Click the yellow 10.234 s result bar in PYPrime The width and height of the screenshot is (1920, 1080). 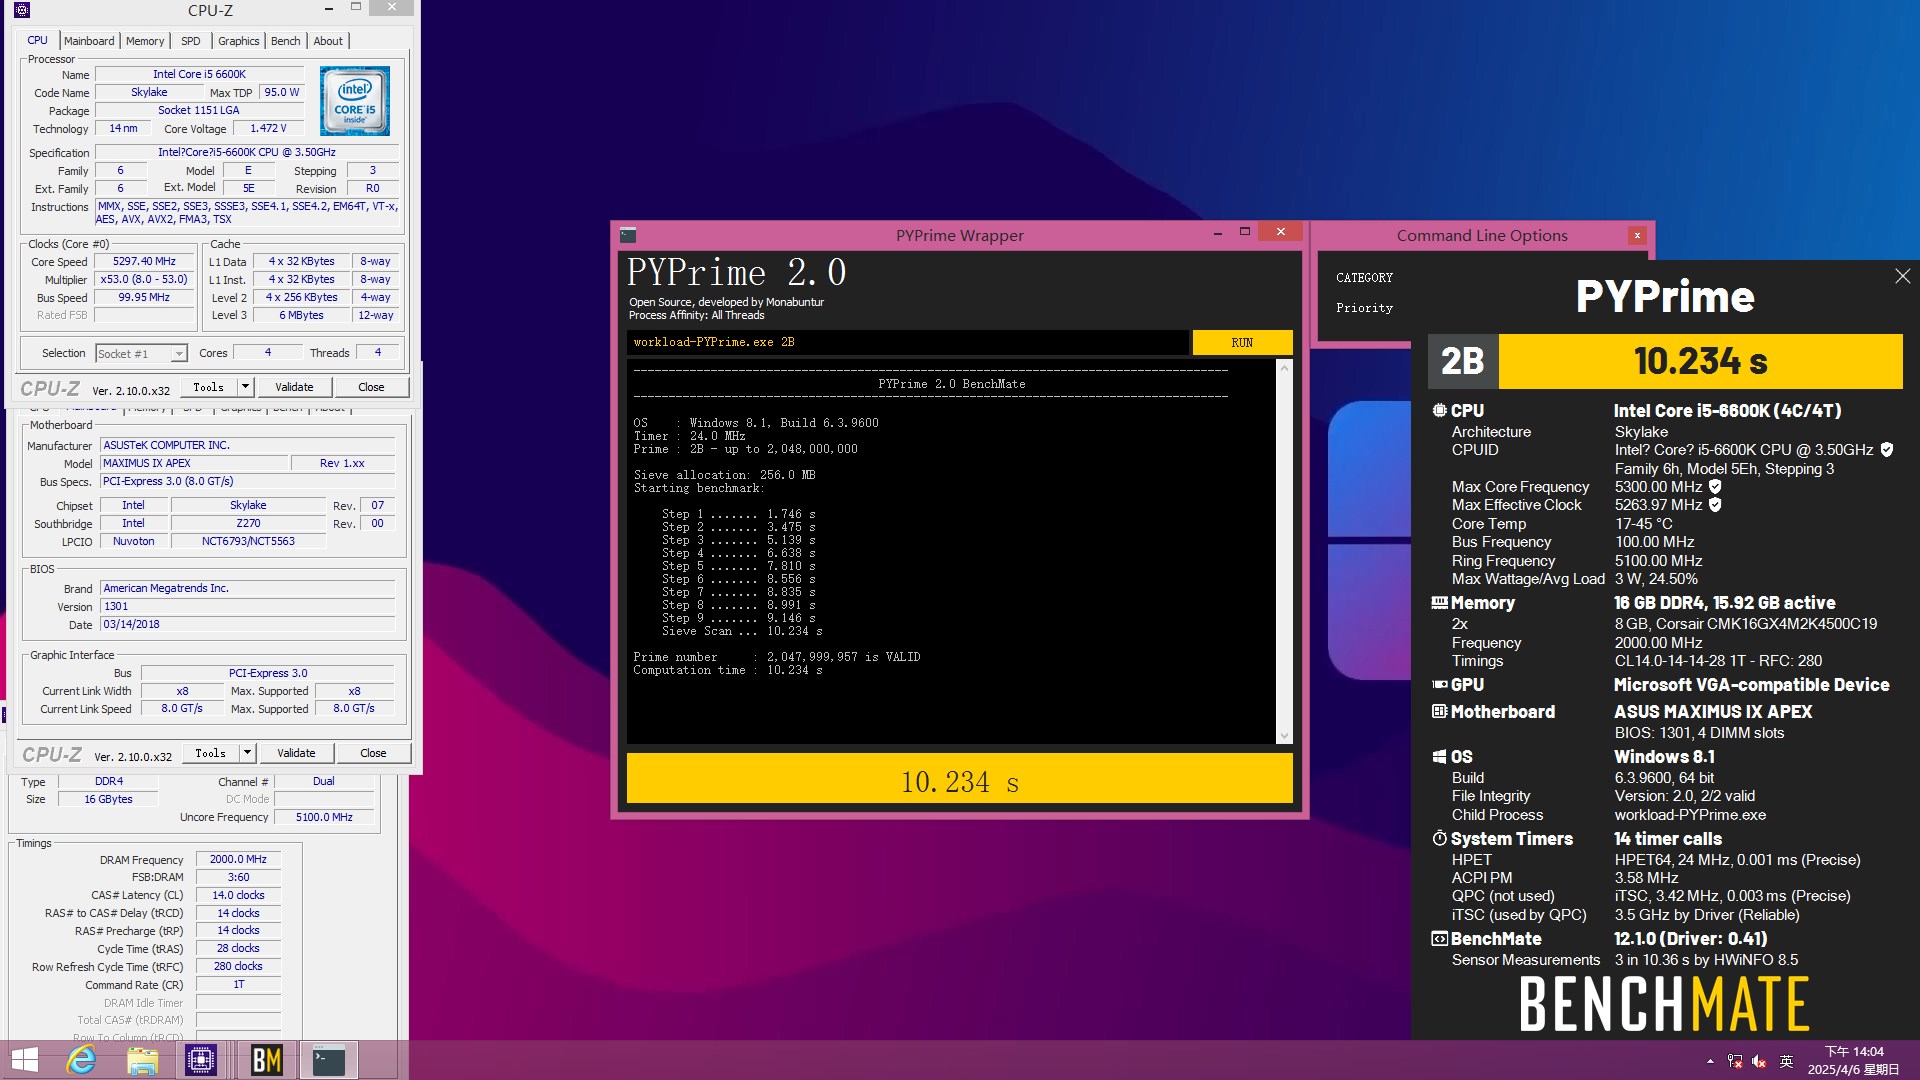[x=959, y=779]
